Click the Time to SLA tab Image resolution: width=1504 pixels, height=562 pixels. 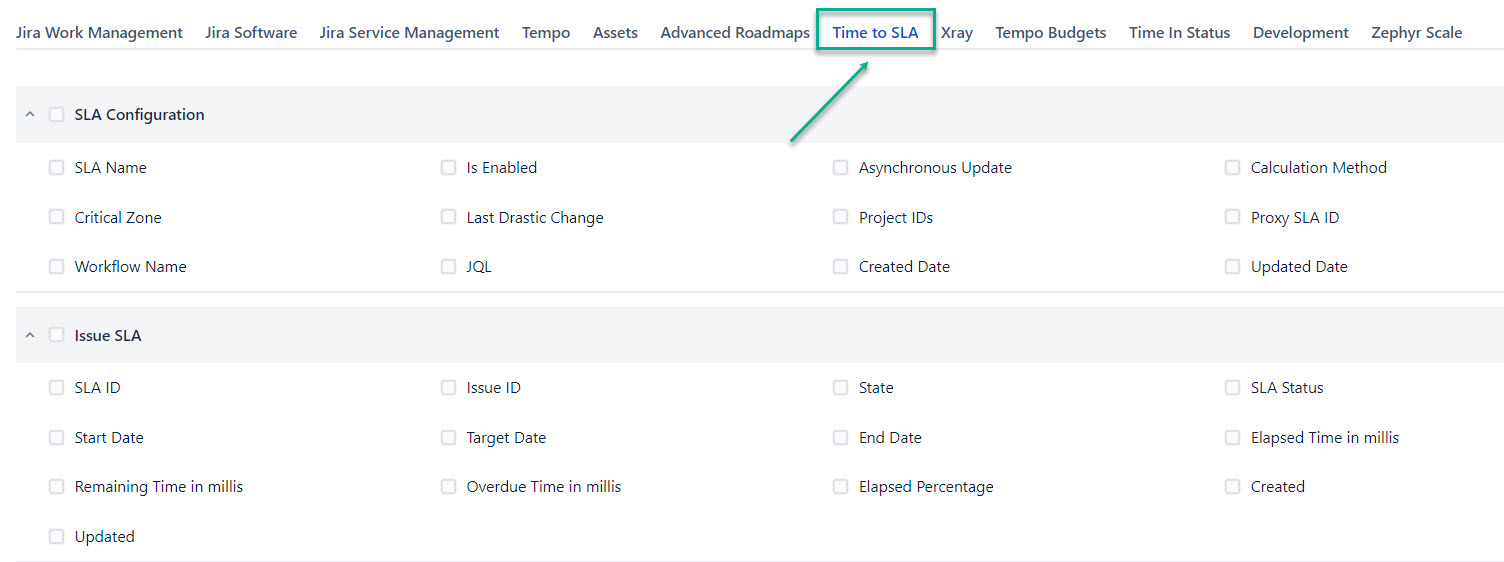pos(875,33)
